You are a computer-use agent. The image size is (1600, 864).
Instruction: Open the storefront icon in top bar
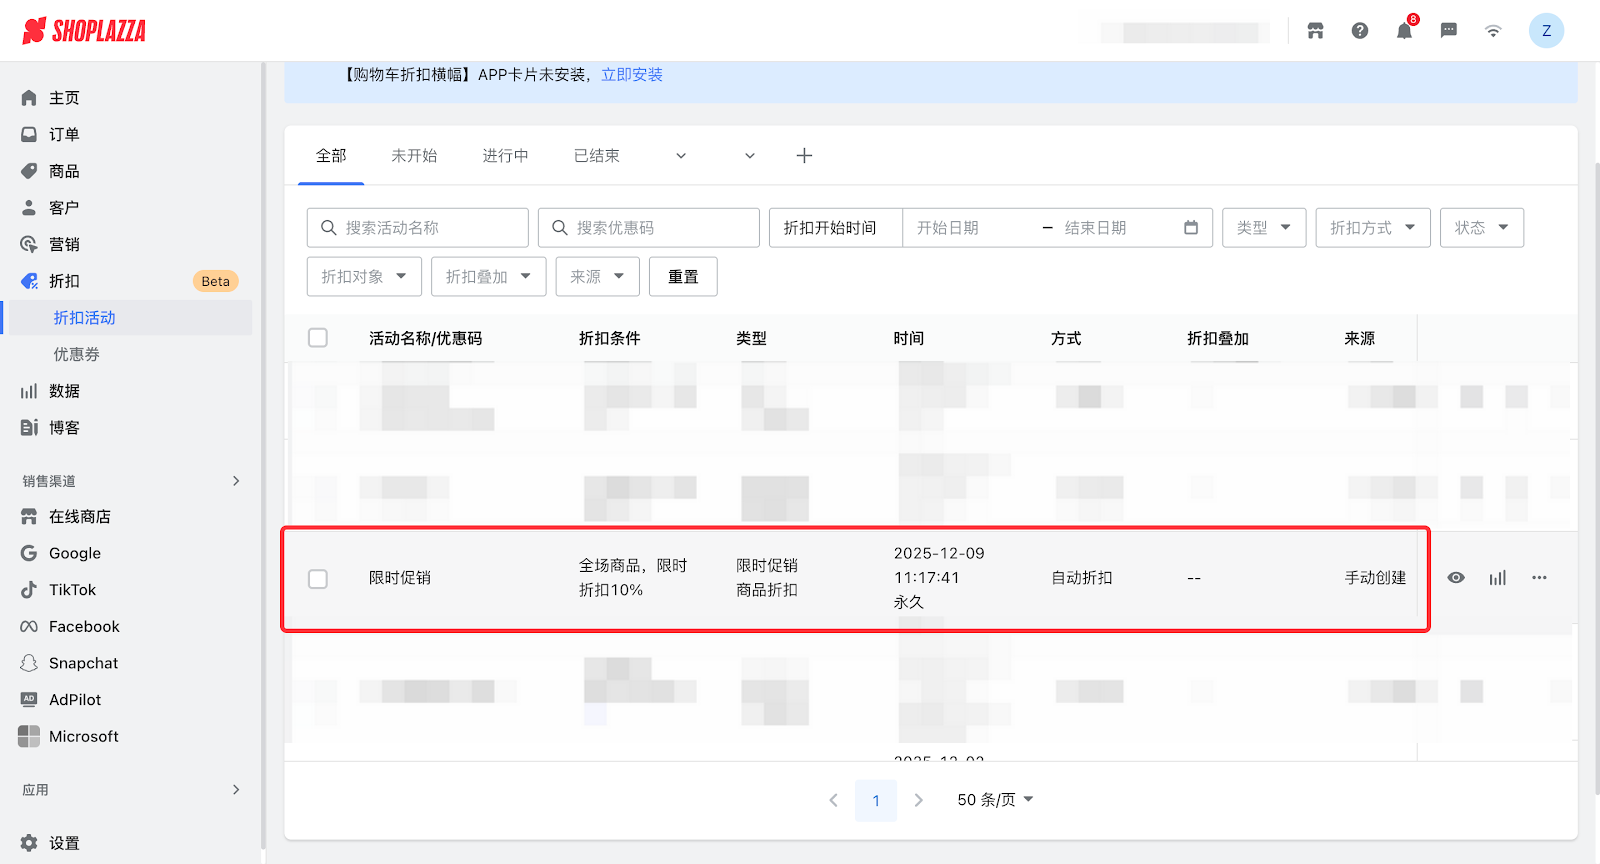1315,31
